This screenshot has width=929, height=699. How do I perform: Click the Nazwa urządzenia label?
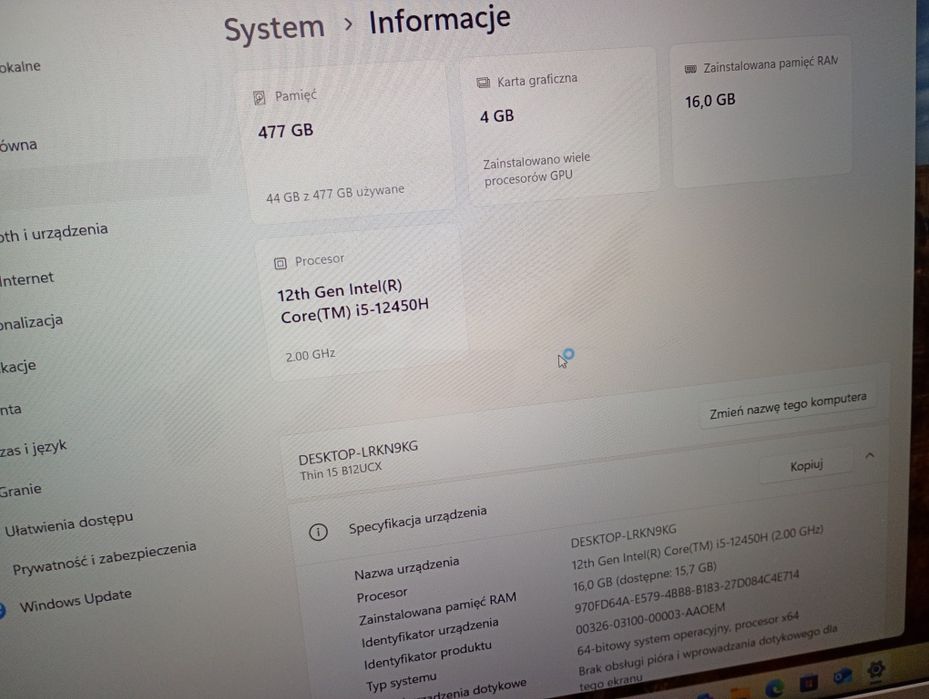[406, 569]
